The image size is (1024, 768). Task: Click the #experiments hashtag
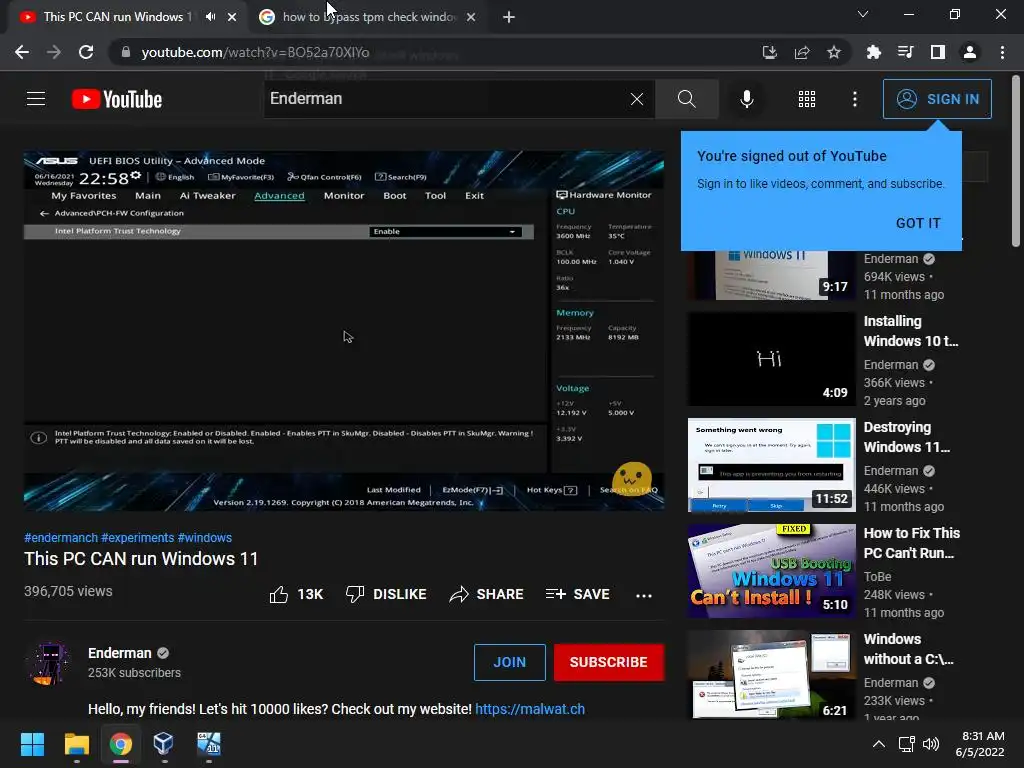[137, 537]
